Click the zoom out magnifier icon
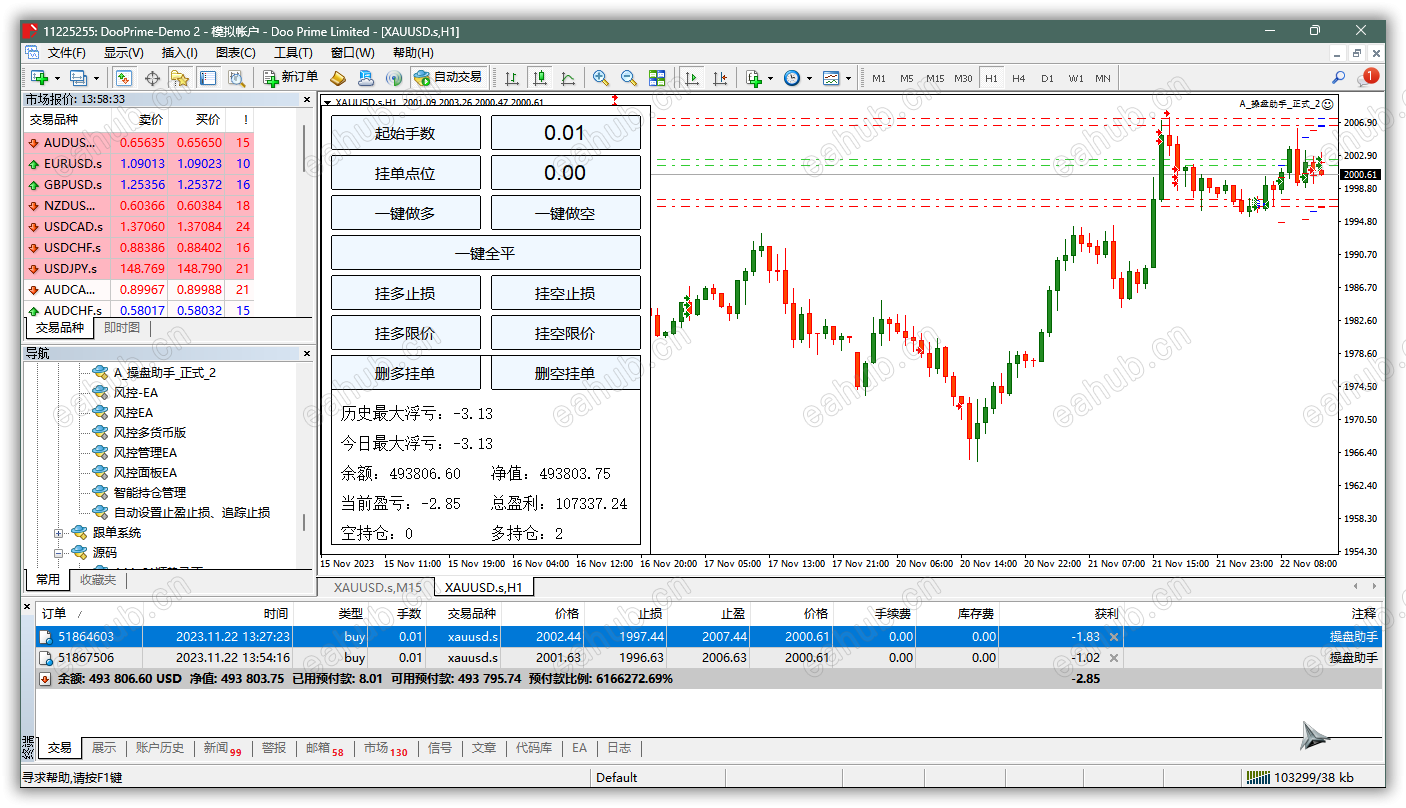1406x808 pixels. [629, 77]
